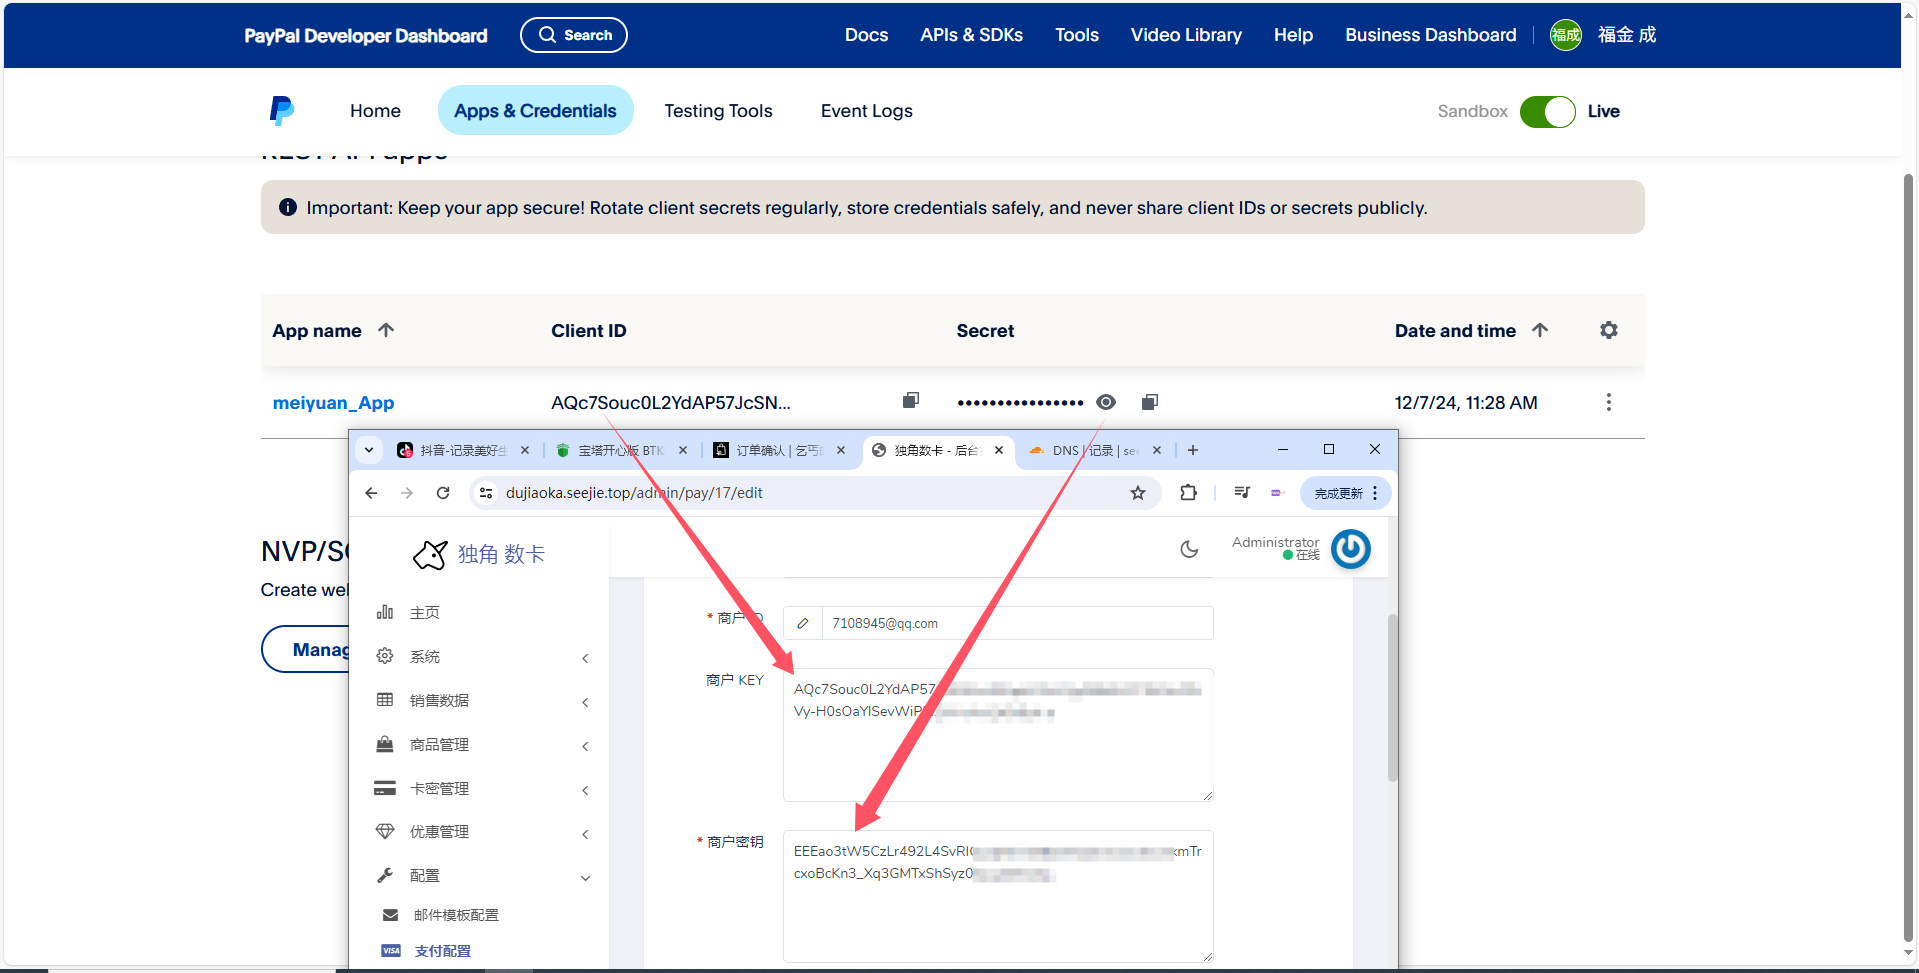The height and width of the screenshot is (973, 1919).
Task: Reveal the hidden Secret with the eye icon
Action: pyautogui.click(x=1106, y=401)
